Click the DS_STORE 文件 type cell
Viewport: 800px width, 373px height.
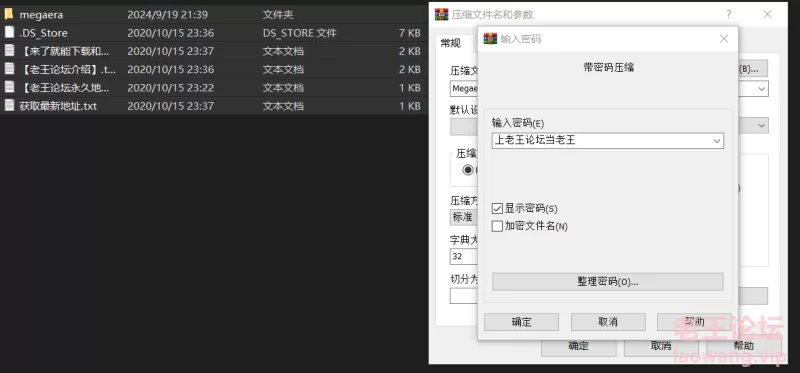click(299, 33)
